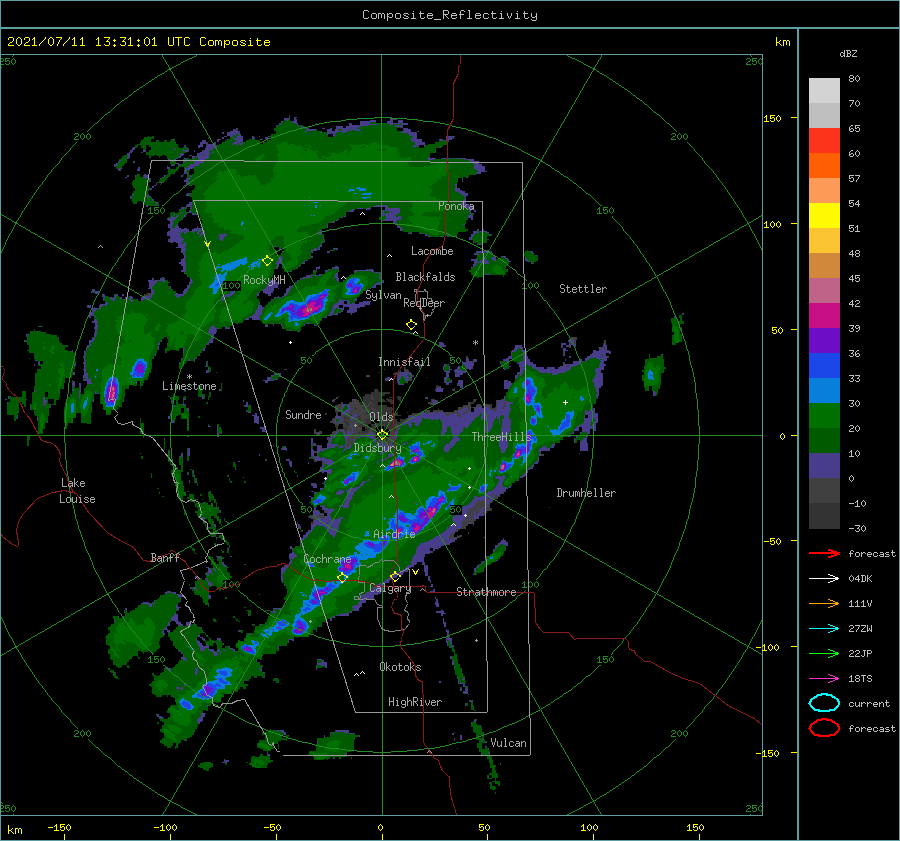Viewport: 900px width, 841px height.
Task: Click the ThreeHills label
Action: pyautogui.click(x=502, y=437)
